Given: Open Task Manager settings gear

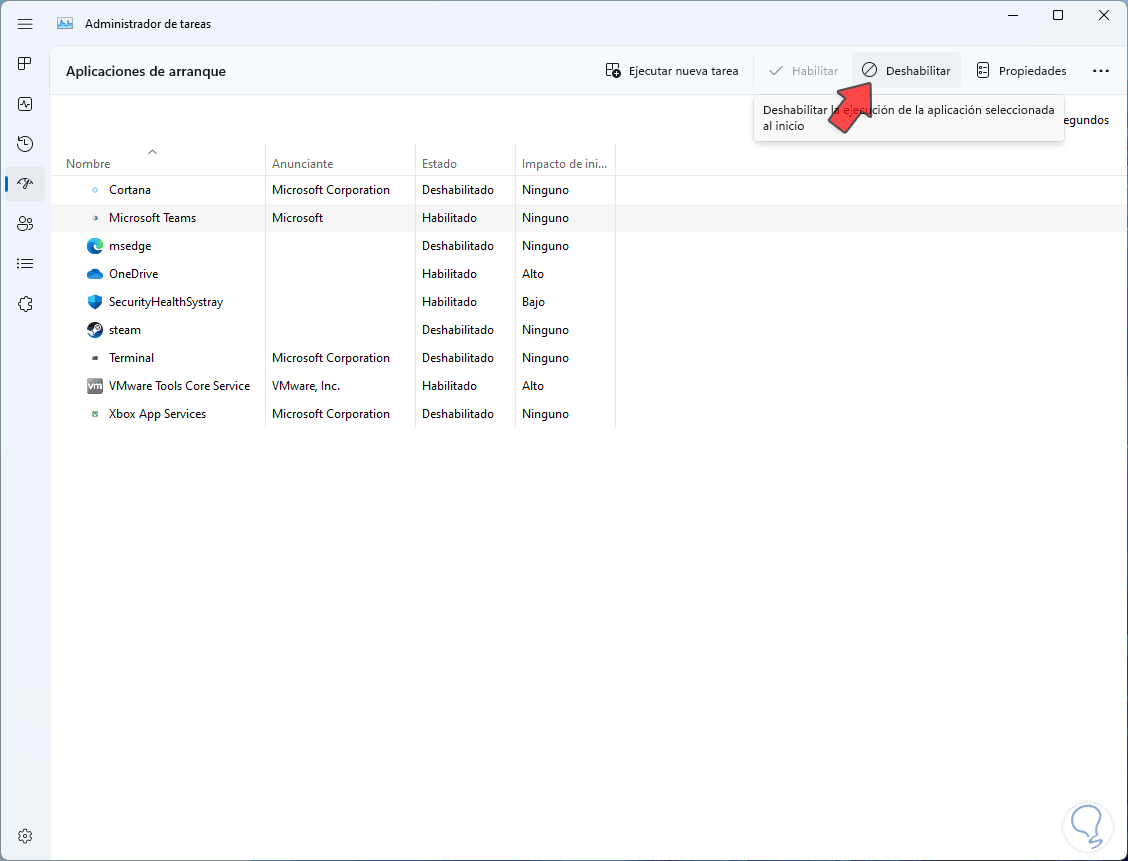Looking at the screenshot, I should 25,836.
